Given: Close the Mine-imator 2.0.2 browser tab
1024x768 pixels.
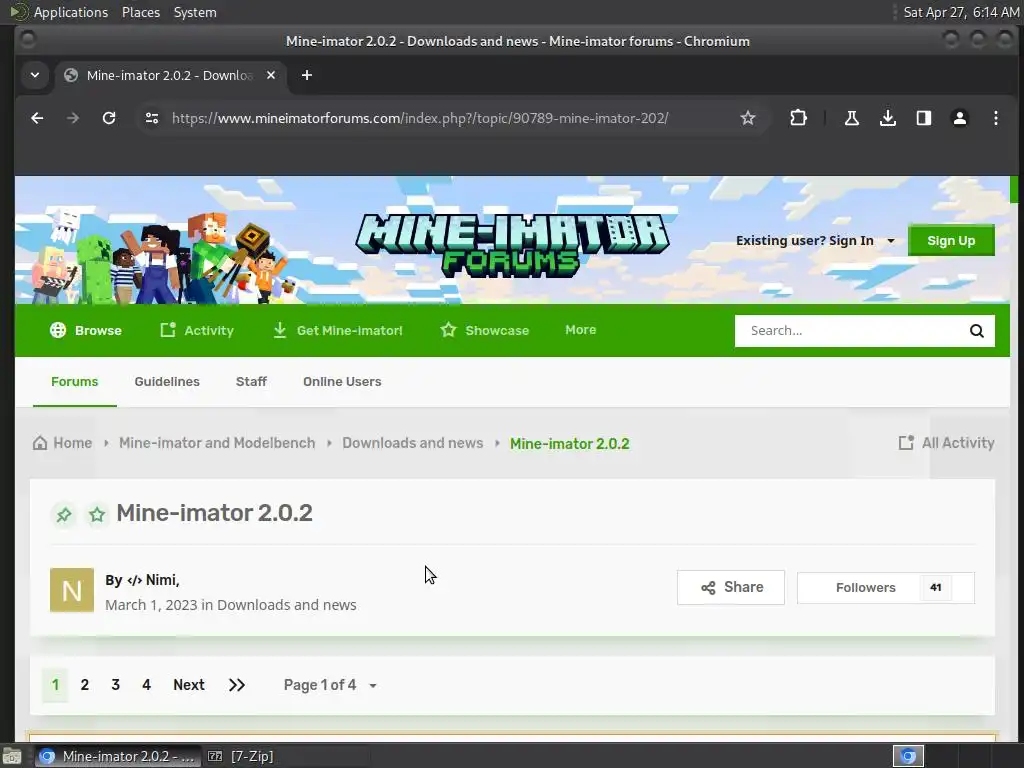Looking at the screenshot, I should tap(270, 75).
